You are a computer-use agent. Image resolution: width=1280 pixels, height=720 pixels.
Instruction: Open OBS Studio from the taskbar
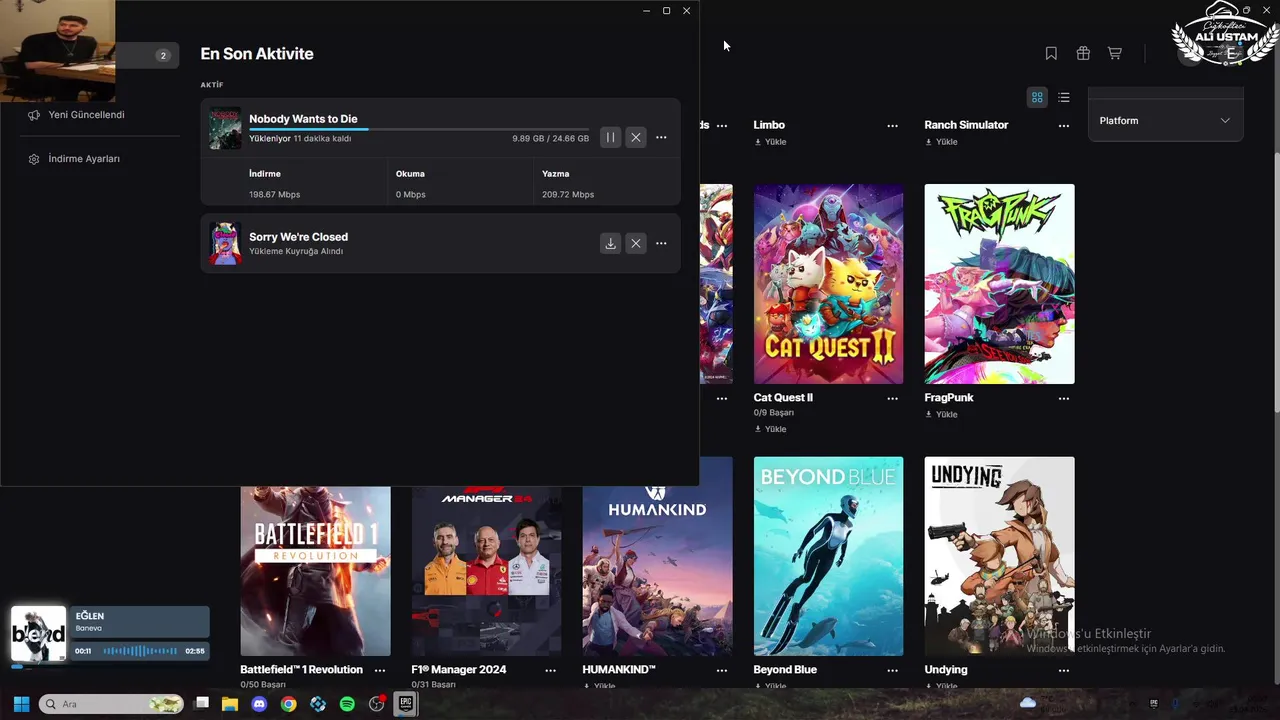(377, 704)
